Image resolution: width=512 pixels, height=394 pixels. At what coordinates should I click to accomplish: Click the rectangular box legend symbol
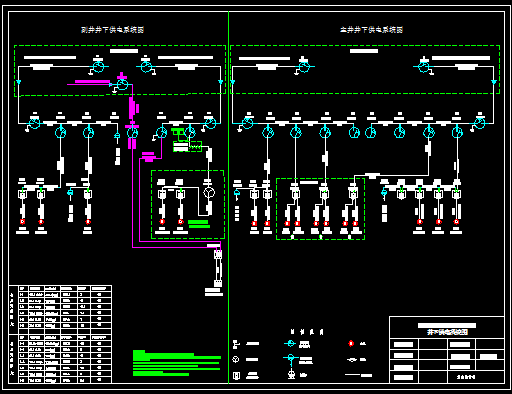[x=236, y=376]
